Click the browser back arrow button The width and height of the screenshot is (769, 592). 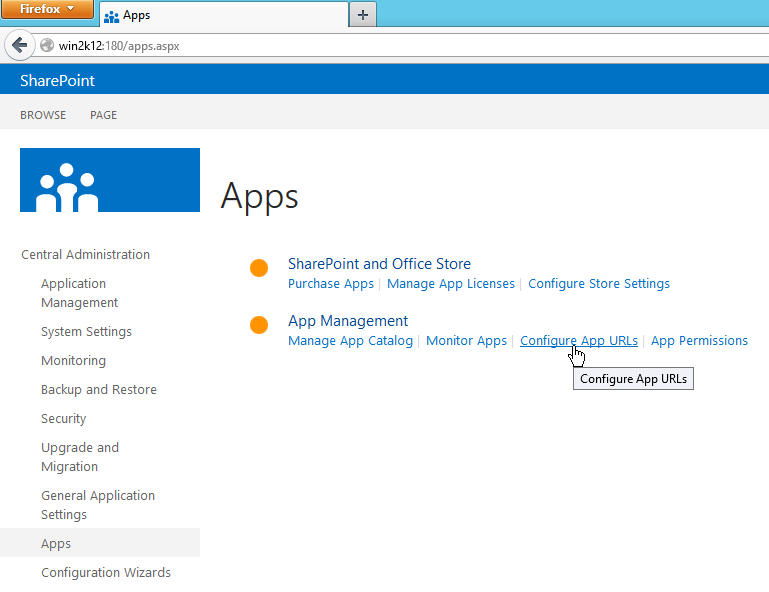20,46
